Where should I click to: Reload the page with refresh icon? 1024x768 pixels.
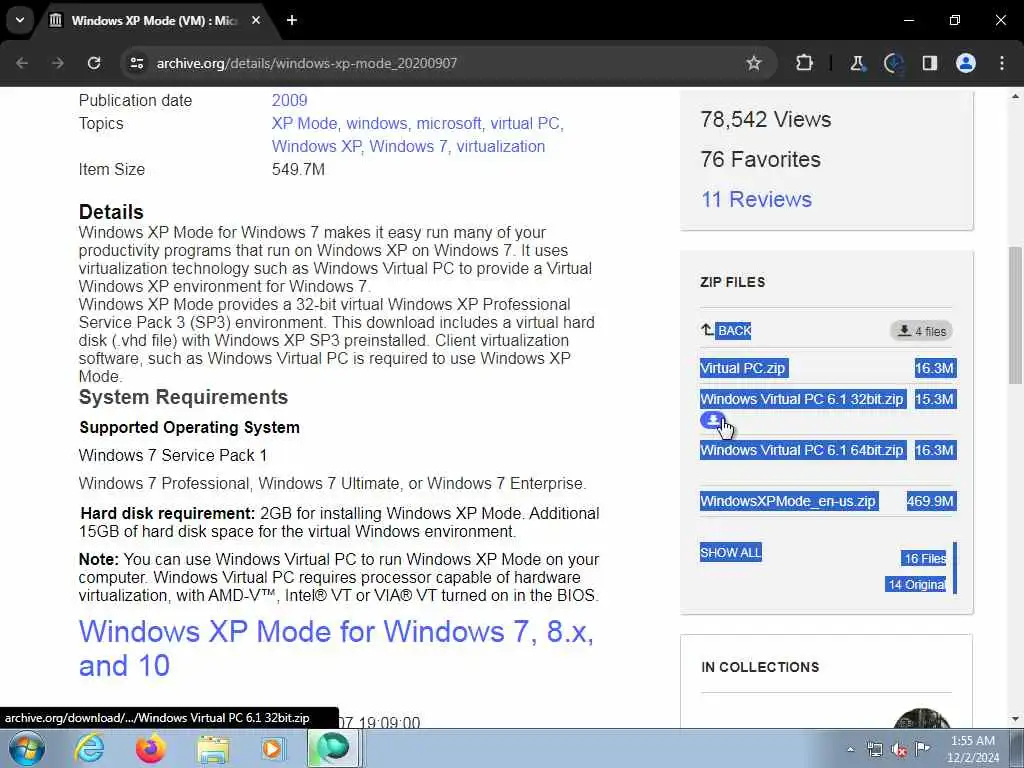94,63
